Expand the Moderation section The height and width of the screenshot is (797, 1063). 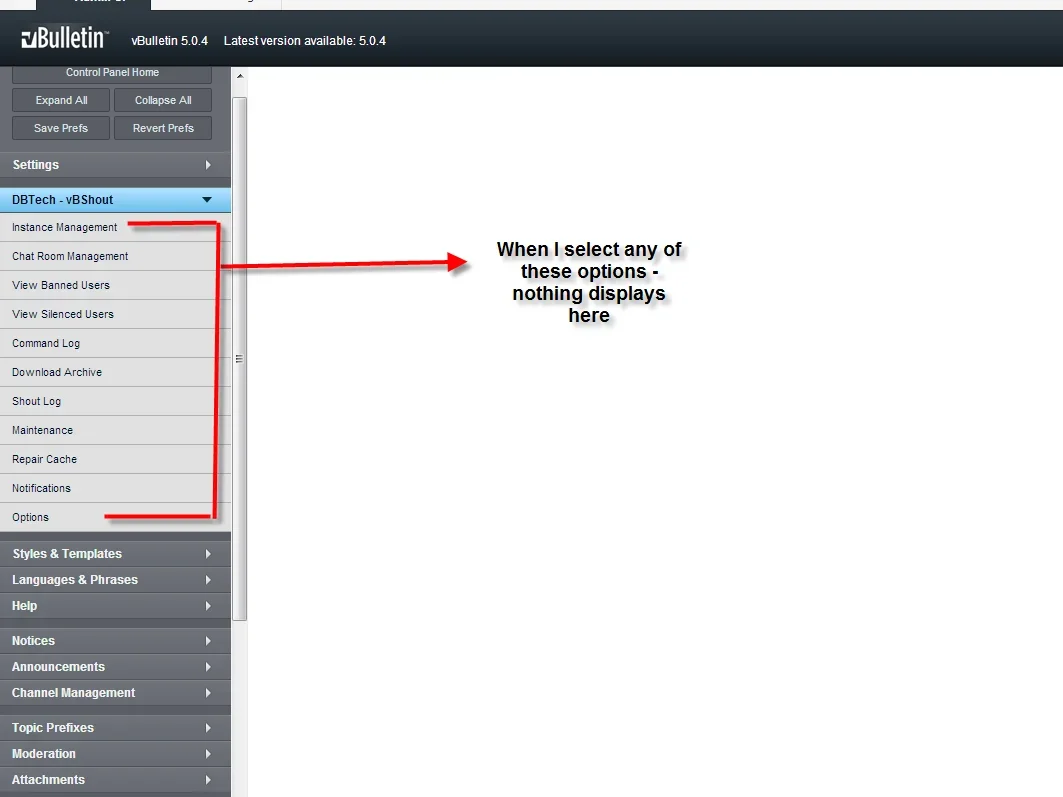(x=115, y=754)
